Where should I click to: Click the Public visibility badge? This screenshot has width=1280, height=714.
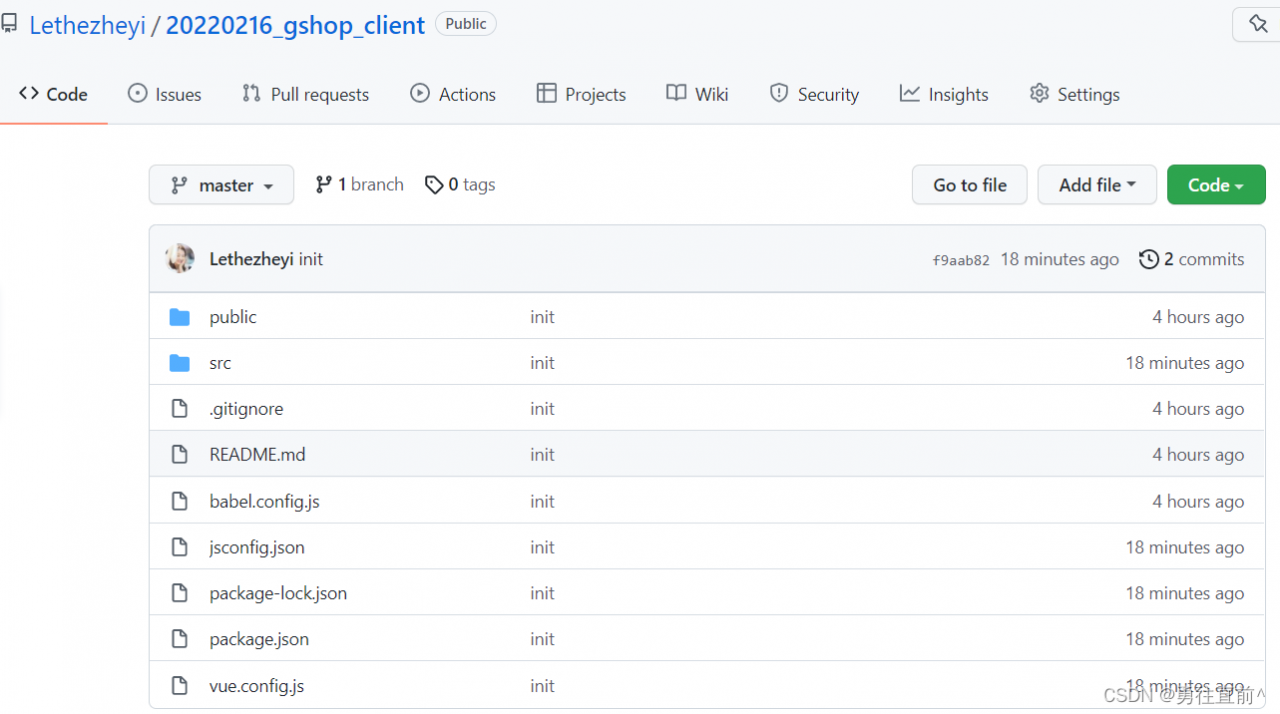coord(466,24)
